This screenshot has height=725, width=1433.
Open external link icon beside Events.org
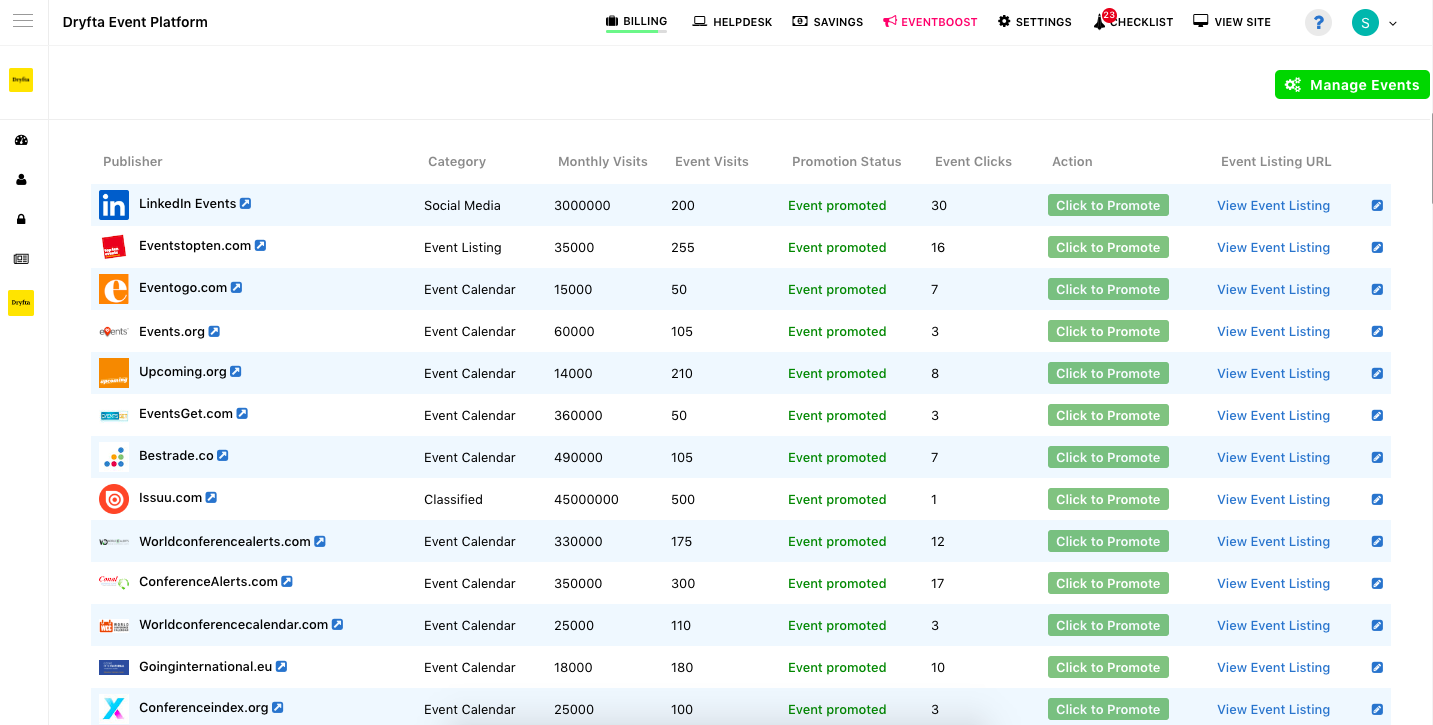pos(214,331)
